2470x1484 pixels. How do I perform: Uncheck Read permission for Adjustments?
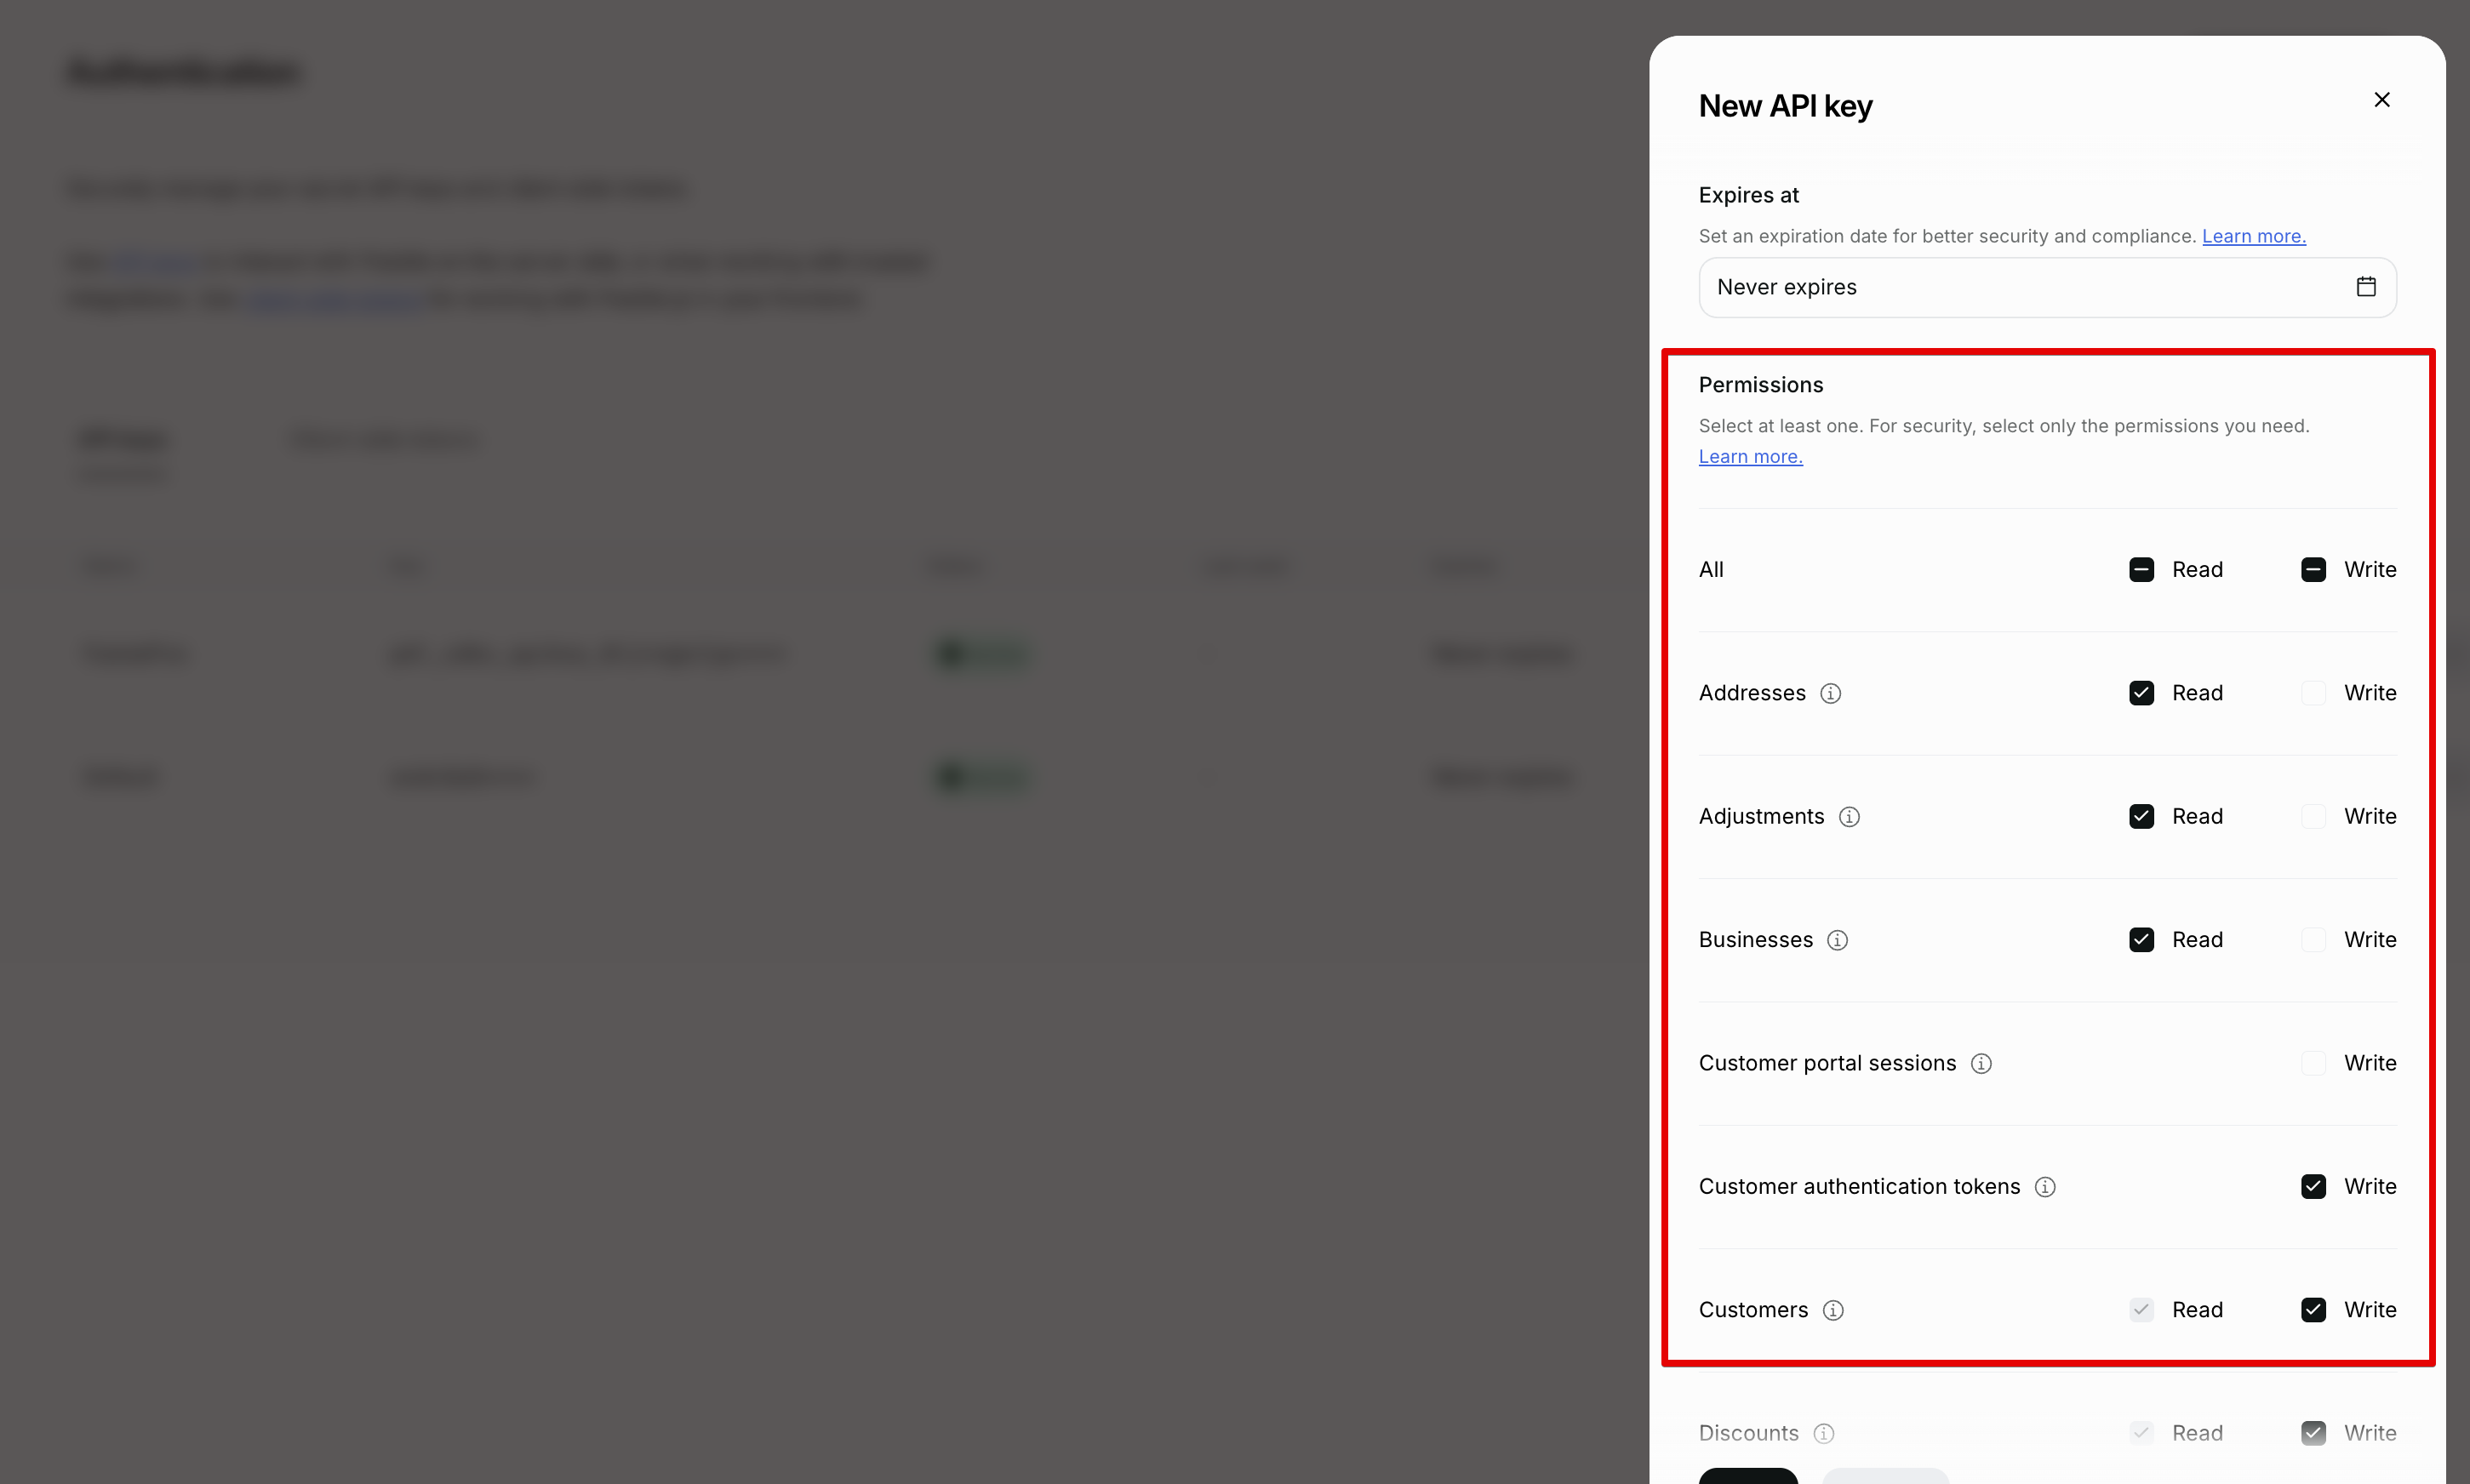point(2141,817)
